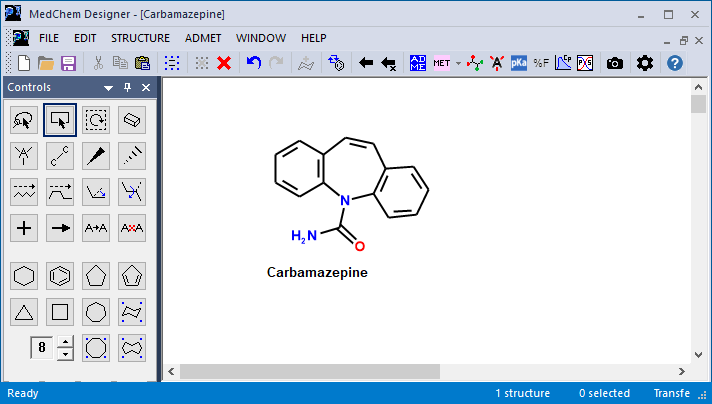Viewport: 712px width, 404px height.
Task: Click the ring size field showing 8
Action: tap(42, 348)
